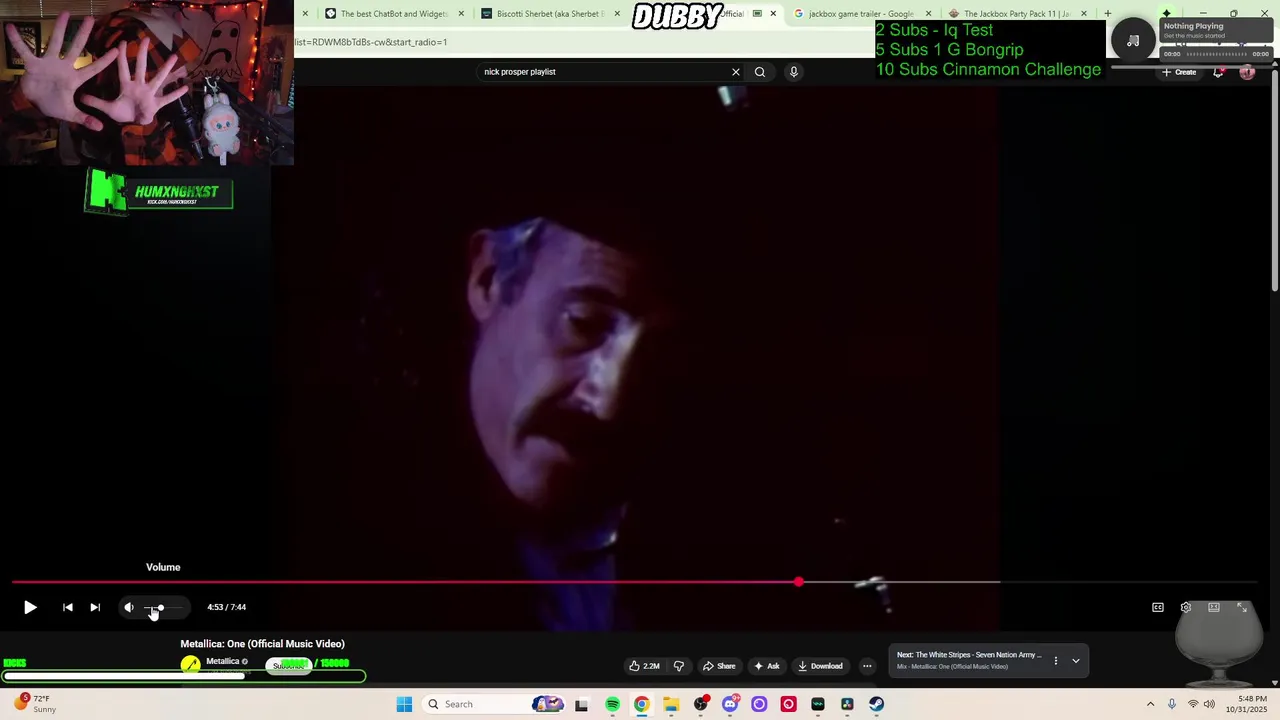This screenshot has width=1280, height=720.
Task: Open options menu of the Next mix card
Action: tap(1055, 661)
